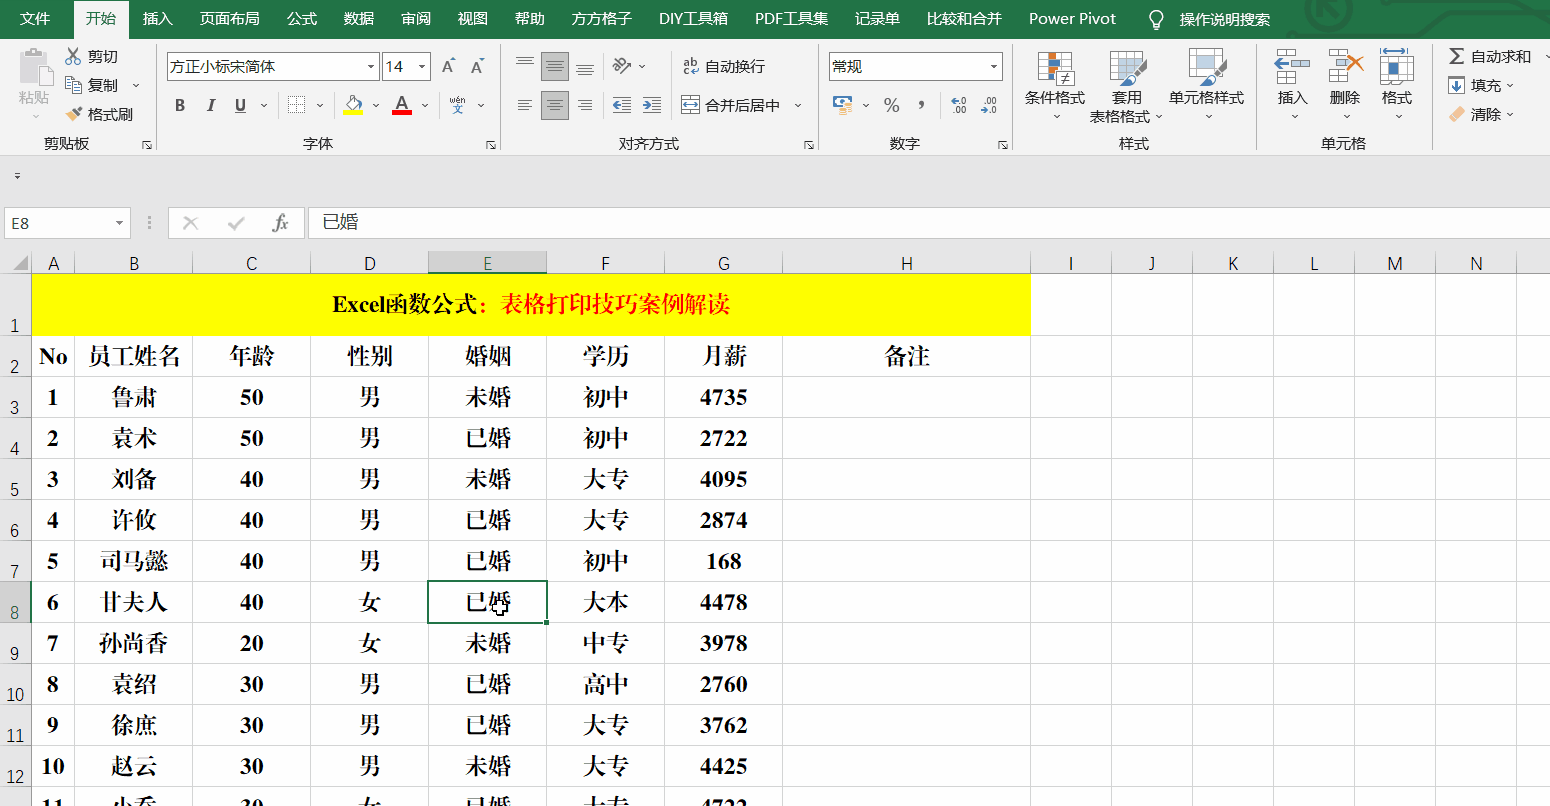The width and height of the screenshot is (1550, 806).
Task: Click the Insert Function fx icon
Action: (x=280, y=223)
